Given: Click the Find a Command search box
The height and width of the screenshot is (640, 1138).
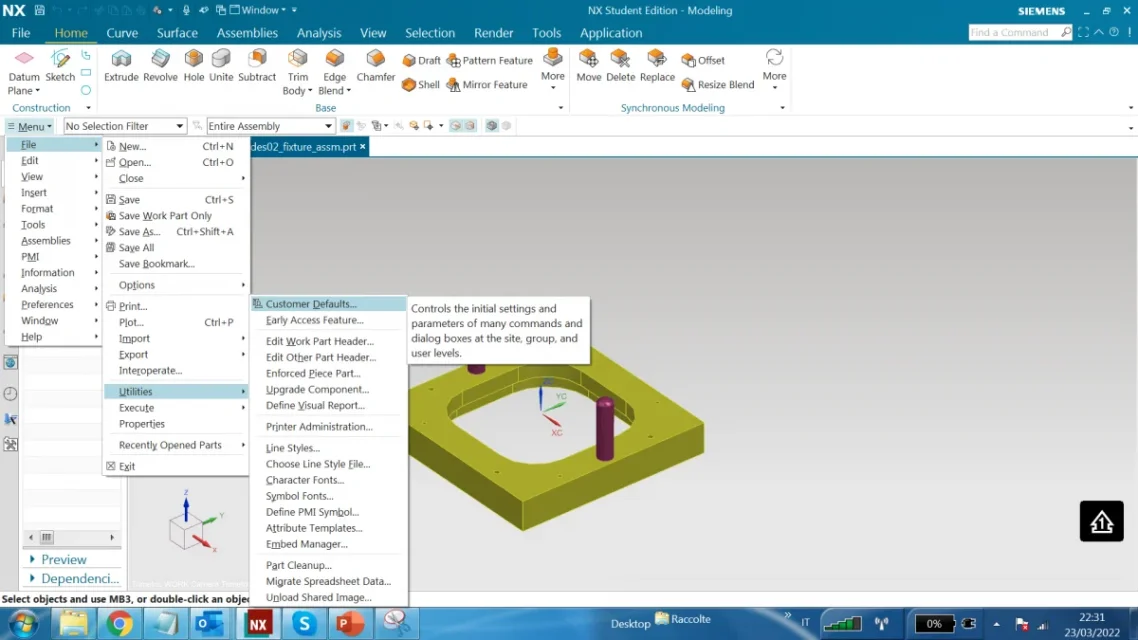Looking at the screenshot, I should point(1020,32).
